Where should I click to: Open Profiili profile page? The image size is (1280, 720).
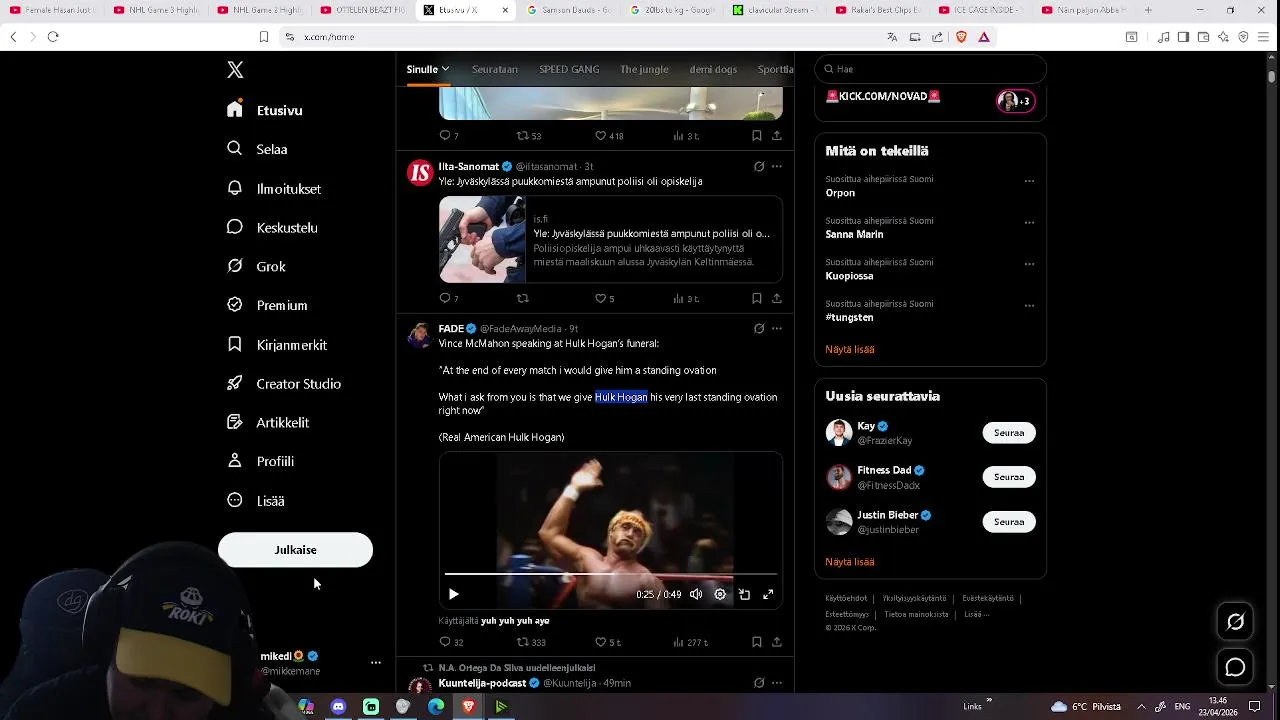[260, 461]
